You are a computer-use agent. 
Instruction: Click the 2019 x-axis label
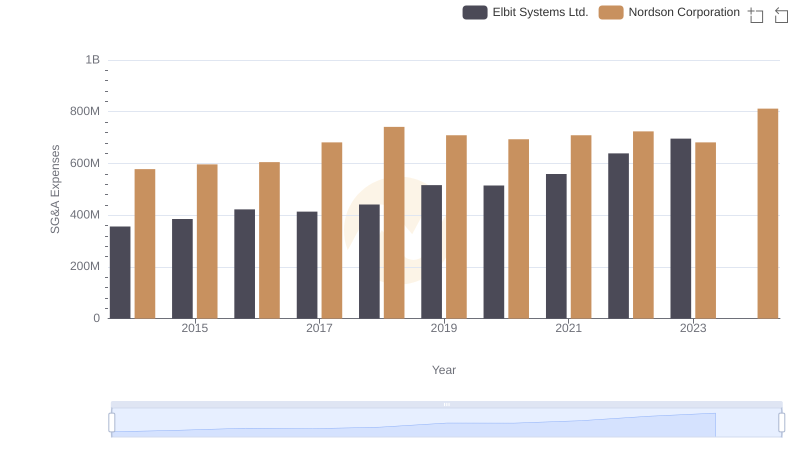pyautogui.click(x=444, y=328)
